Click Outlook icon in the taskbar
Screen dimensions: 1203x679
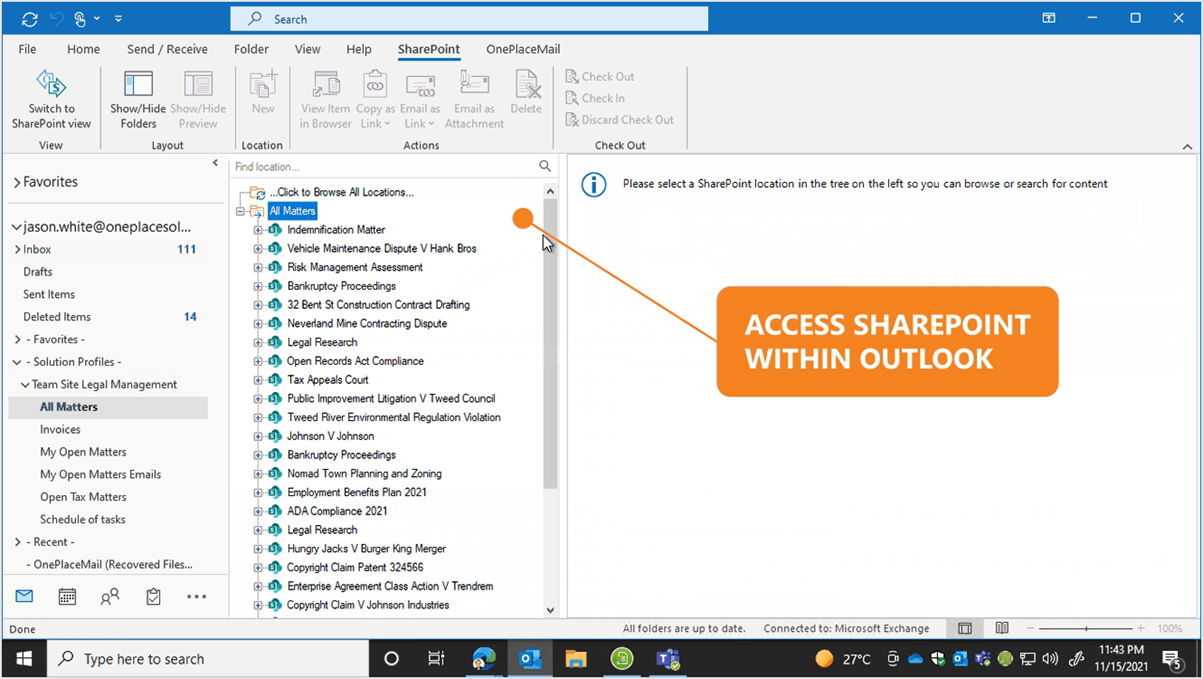tap(530, 658)
